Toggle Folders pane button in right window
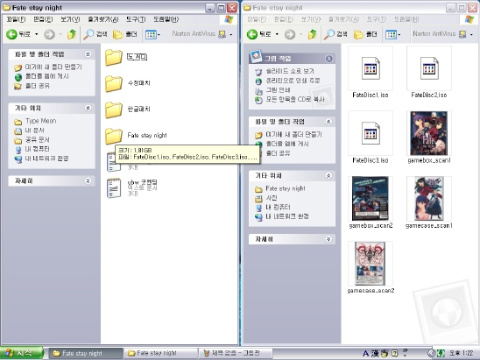Viewport: 480px width, 360px height. tap(366, 34)
